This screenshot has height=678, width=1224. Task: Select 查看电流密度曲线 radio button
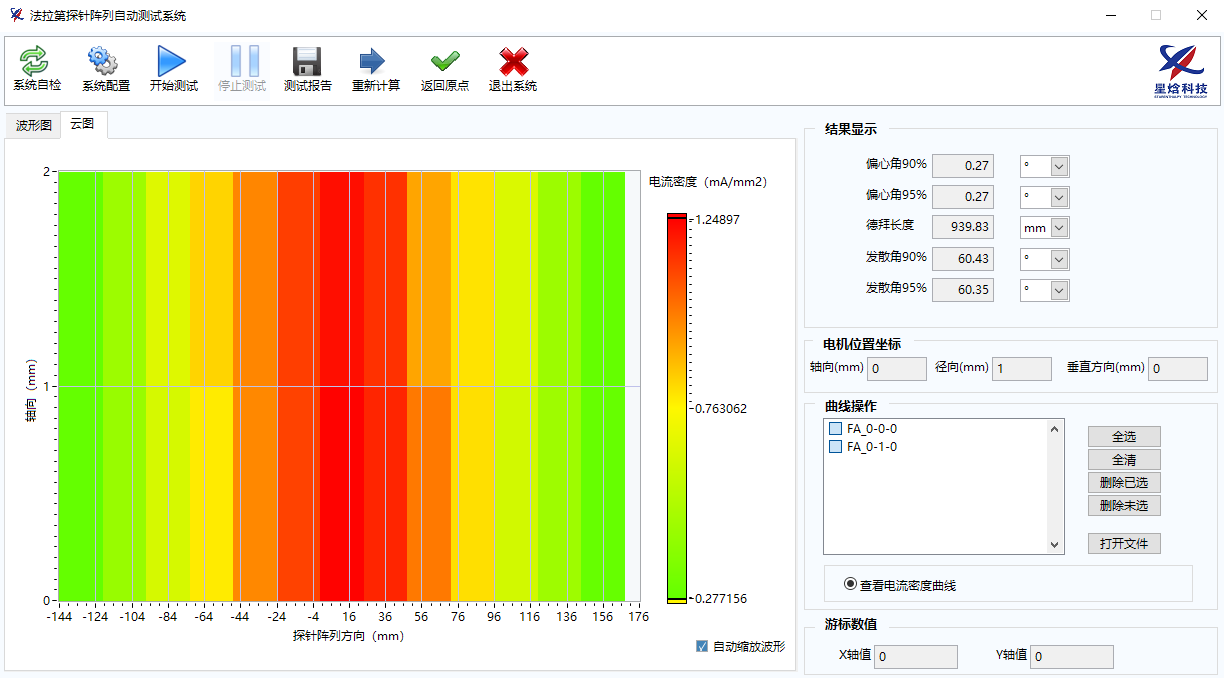851,584
